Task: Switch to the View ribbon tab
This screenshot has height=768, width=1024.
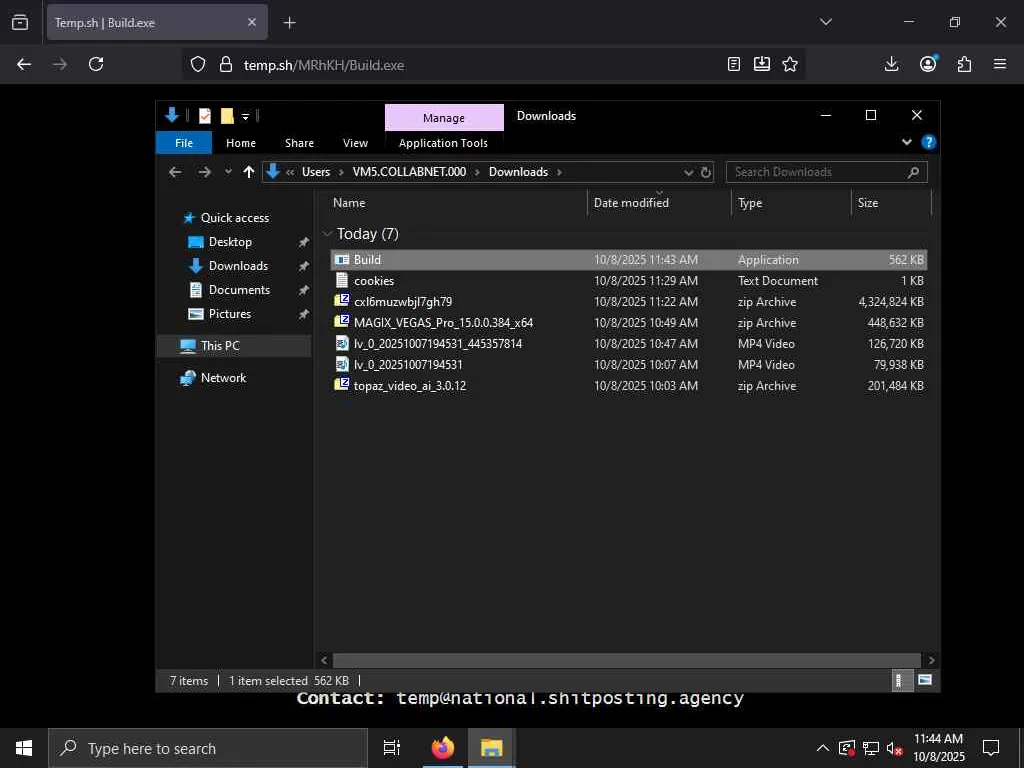Action: point(355,143)
